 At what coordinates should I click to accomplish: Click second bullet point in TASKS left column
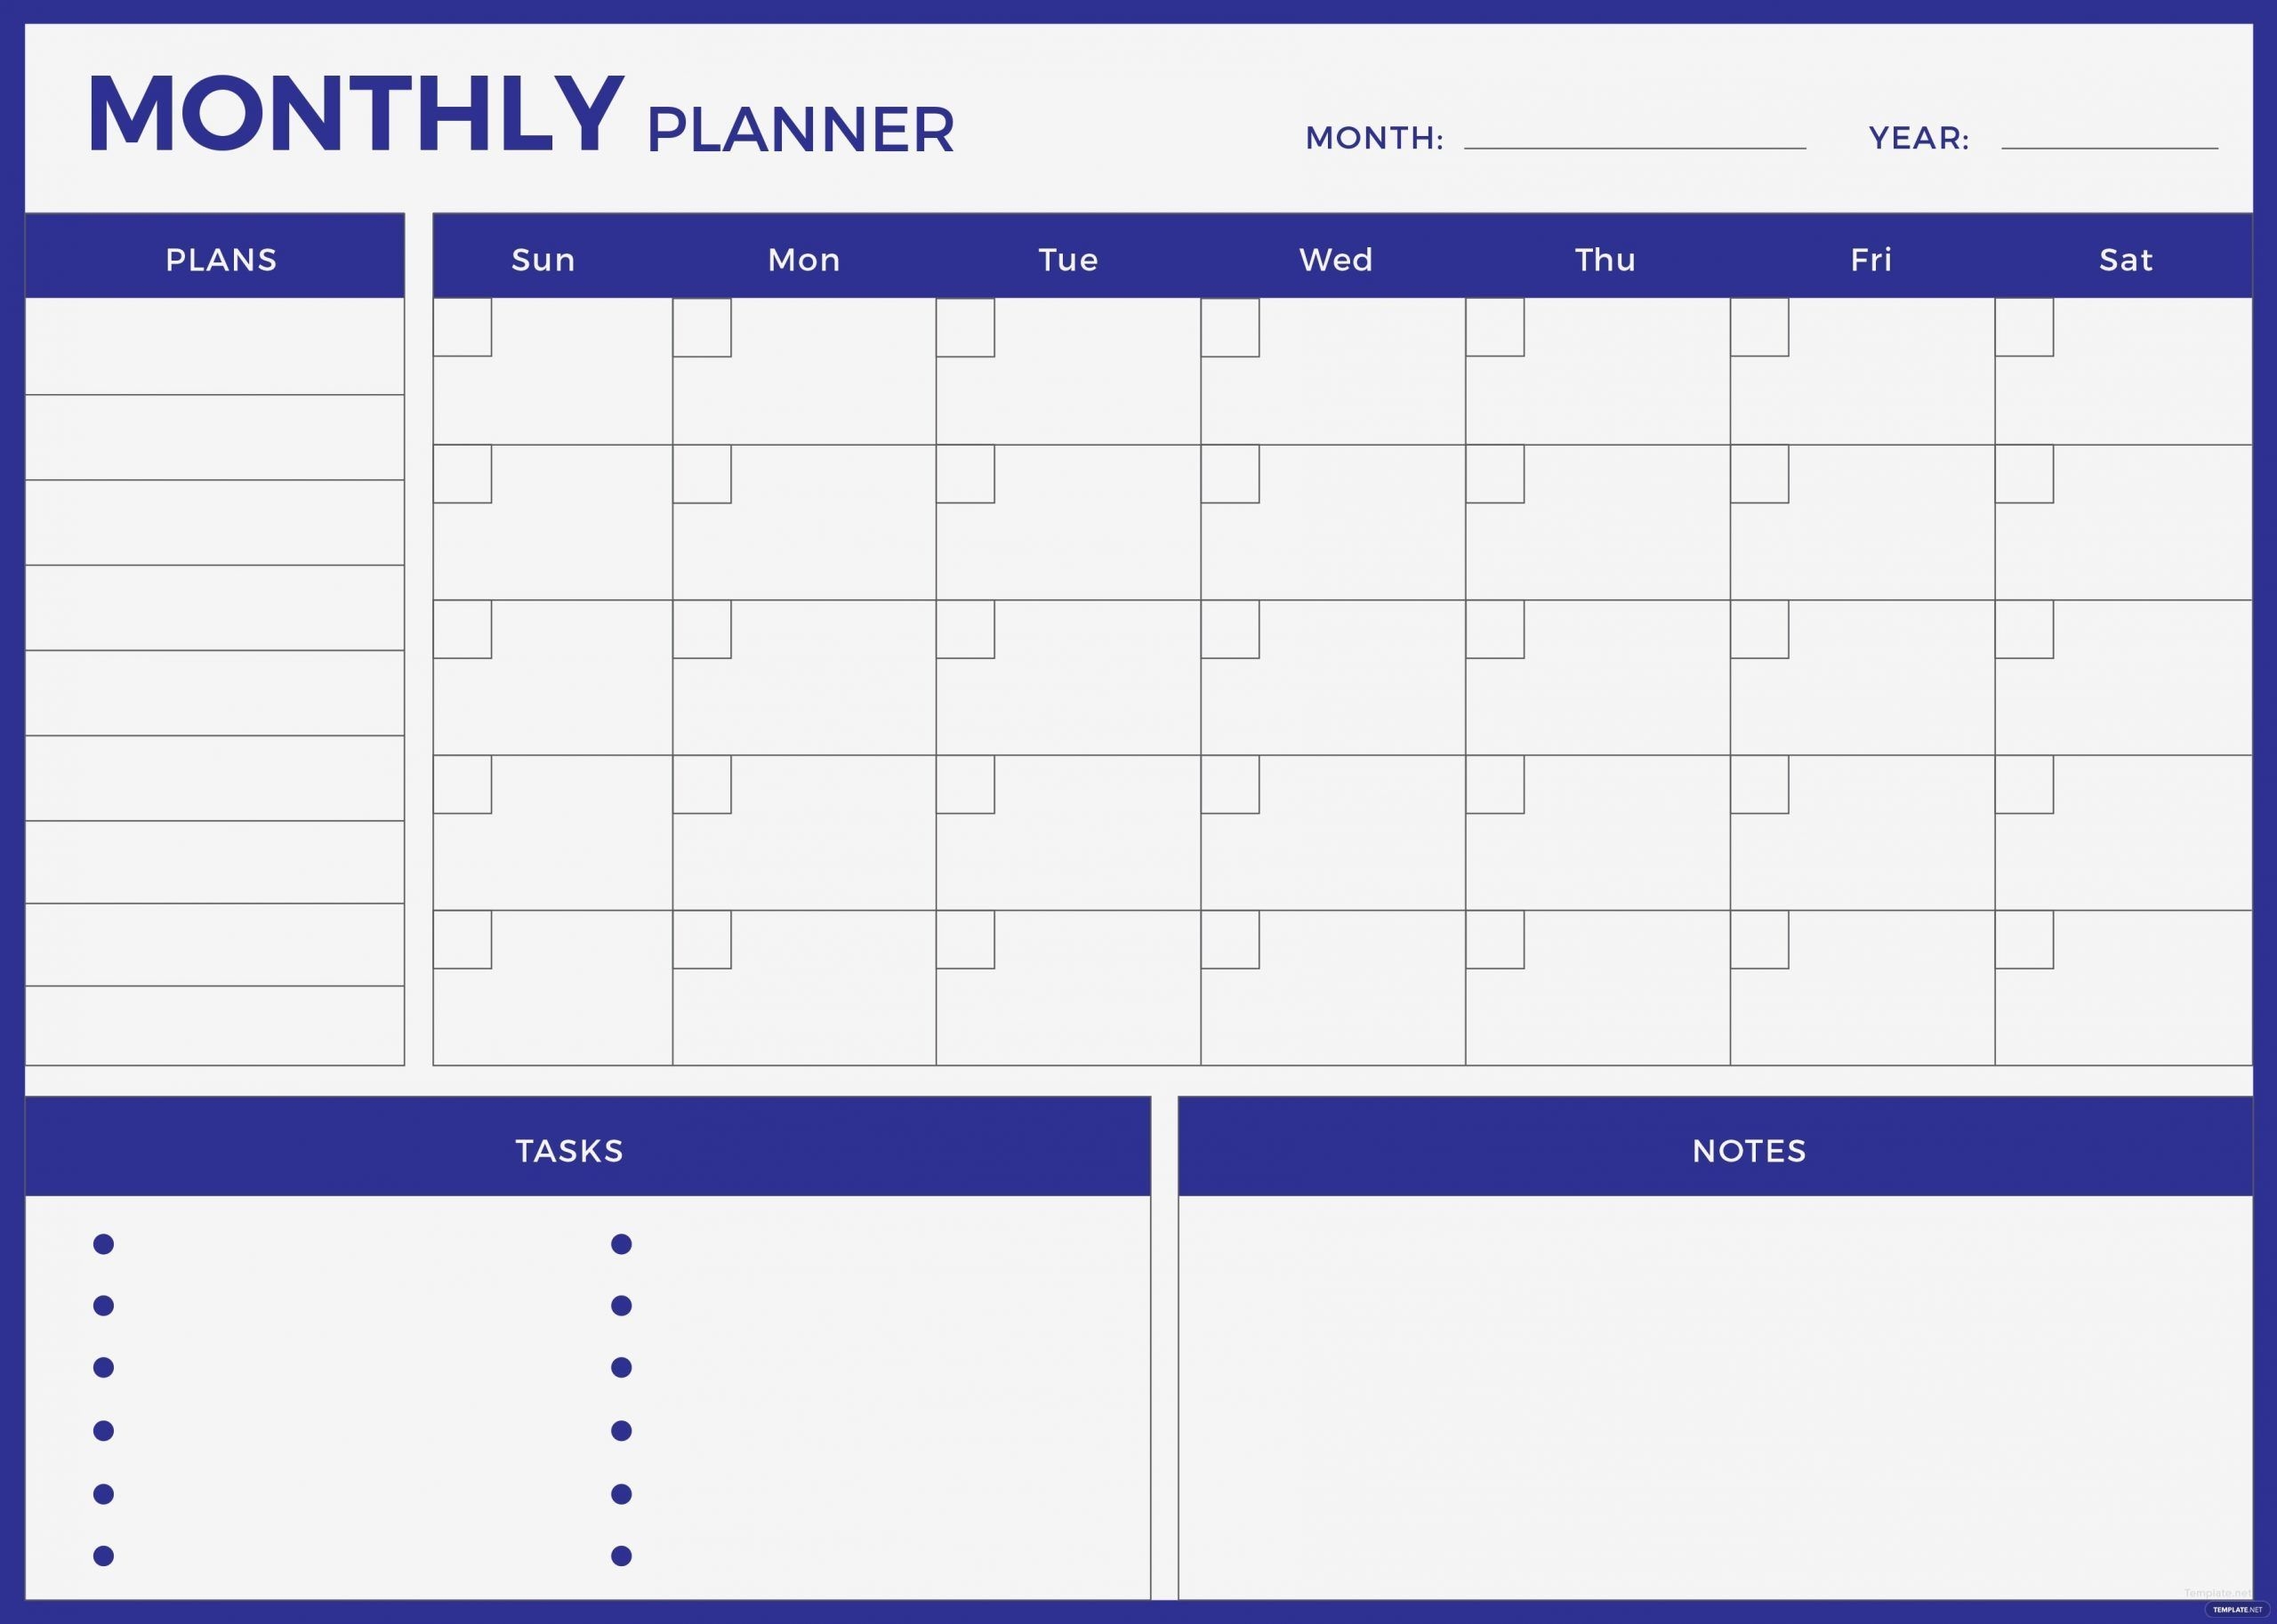(102, 1306)
